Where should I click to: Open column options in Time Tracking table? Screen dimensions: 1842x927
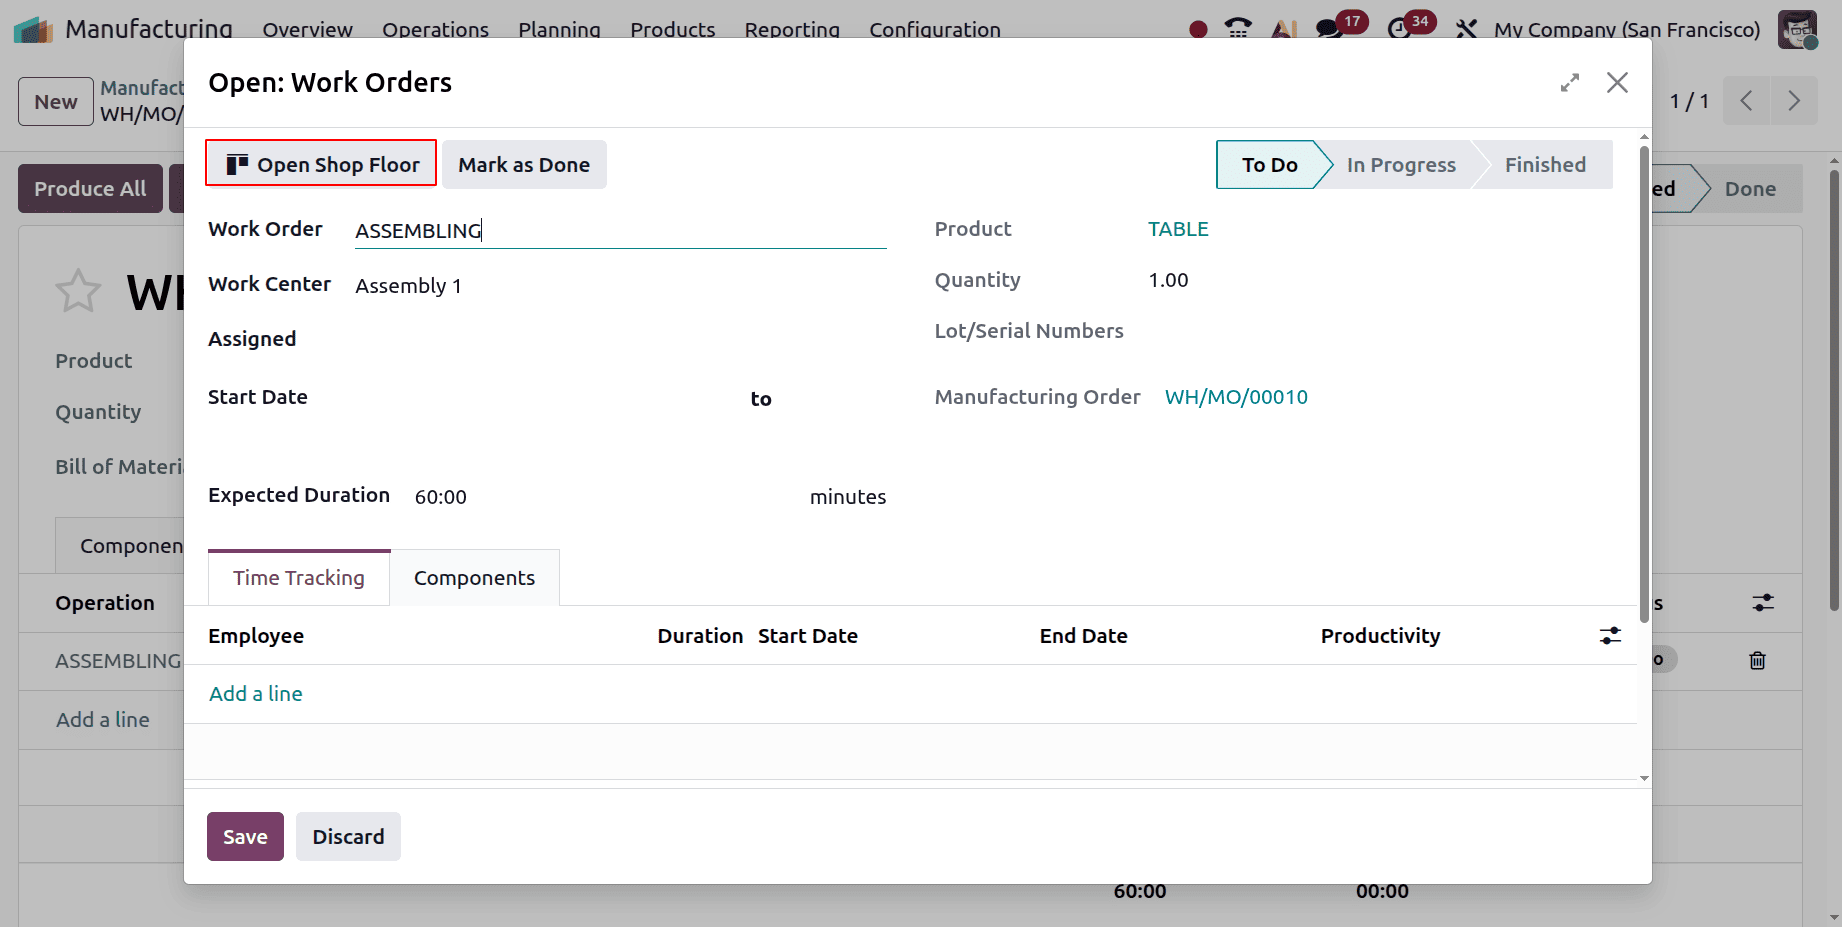click(1610, 636)
